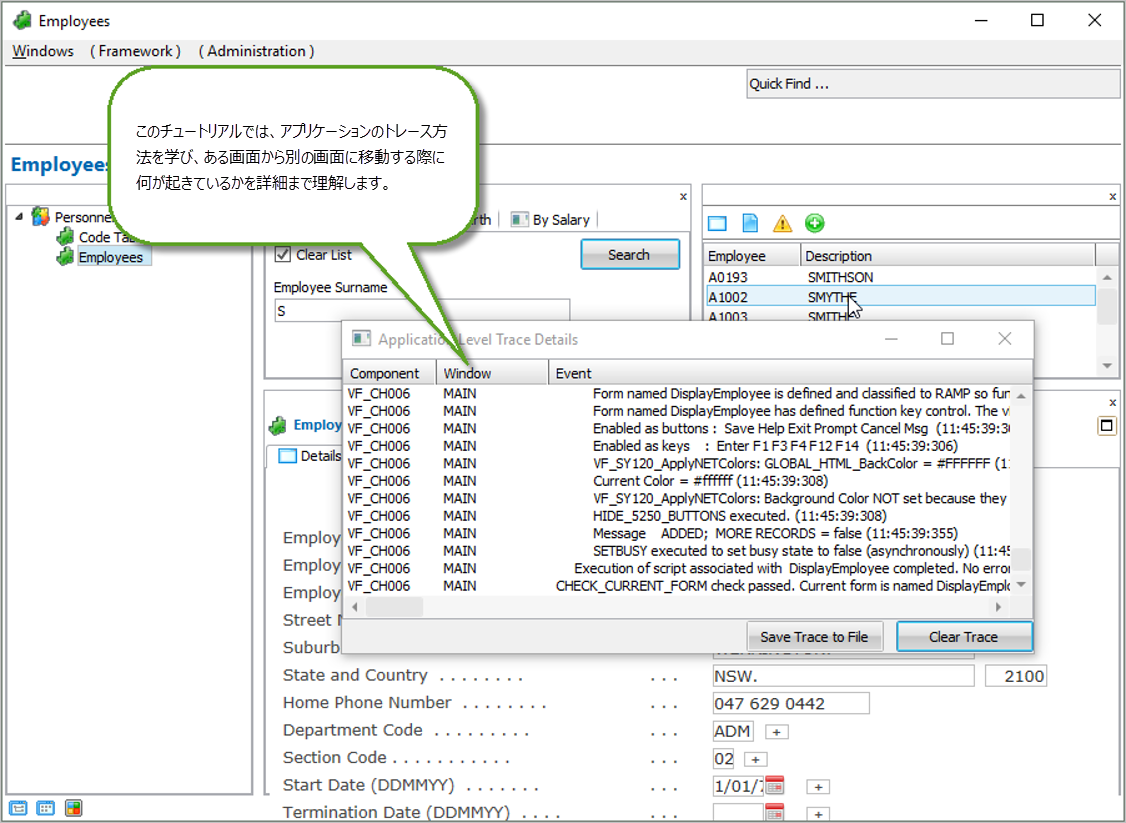Click Save Trace to File button

coord(814,636)
